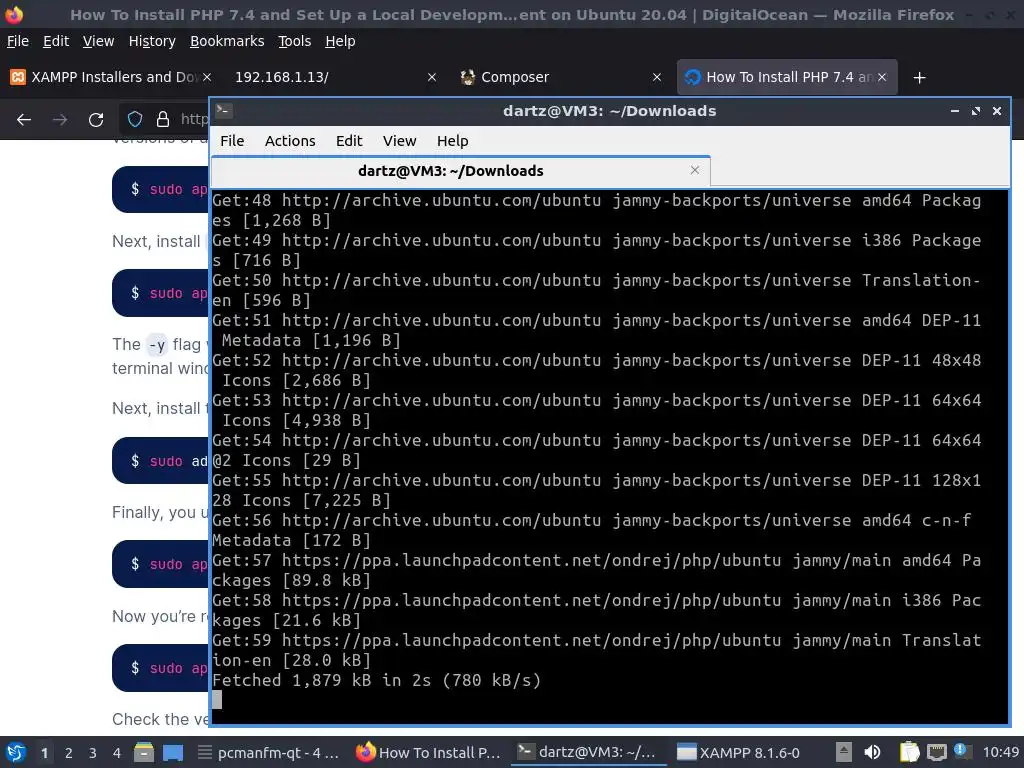The height and width of the screenshot is (768, 1024).
Task: Click the 10:49 clock in the panel
Action: (1000, 753)
